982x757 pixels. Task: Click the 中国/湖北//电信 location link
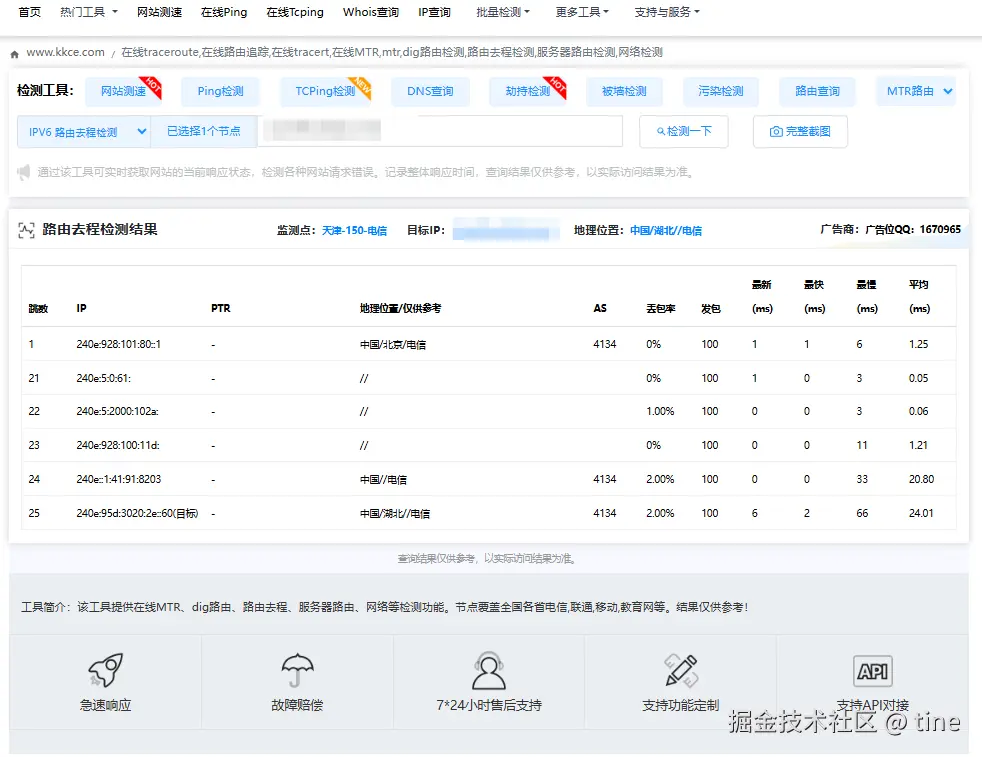[666, 230]
